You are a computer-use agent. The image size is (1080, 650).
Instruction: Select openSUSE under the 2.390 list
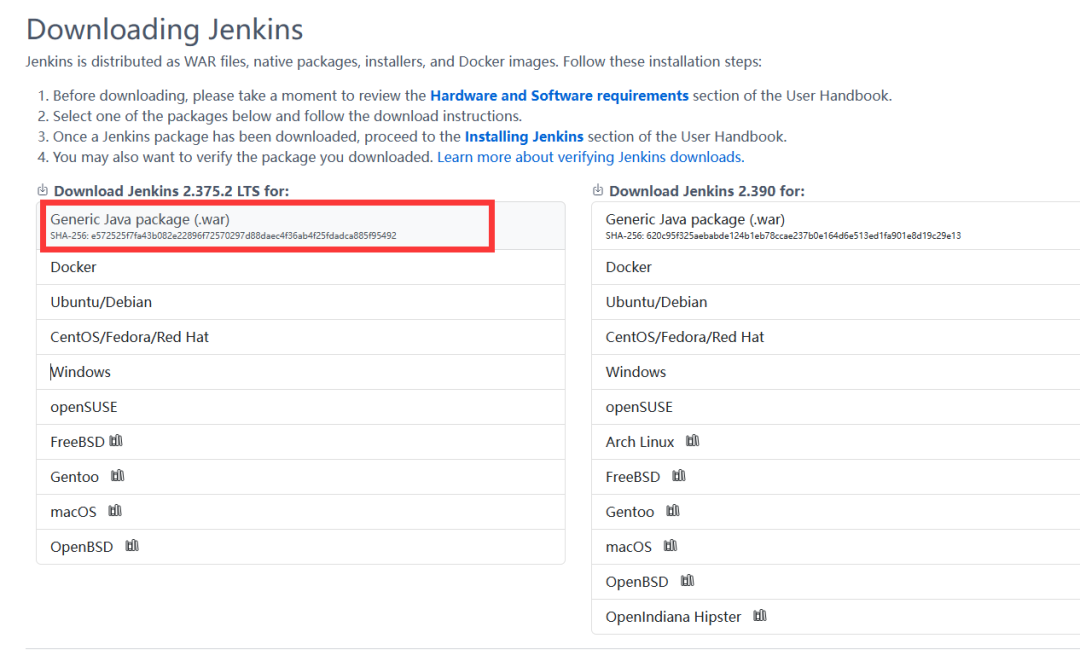835,408
